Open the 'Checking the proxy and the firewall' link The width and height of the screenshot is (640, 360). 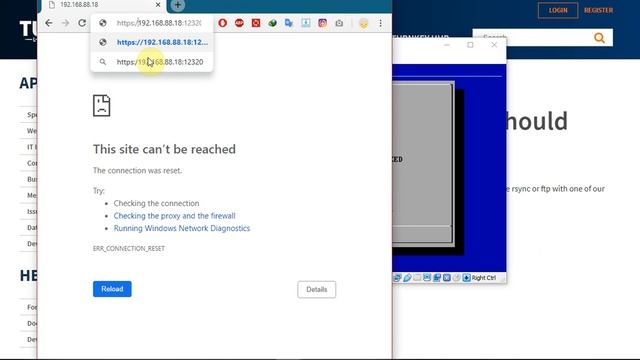[174, 216]
